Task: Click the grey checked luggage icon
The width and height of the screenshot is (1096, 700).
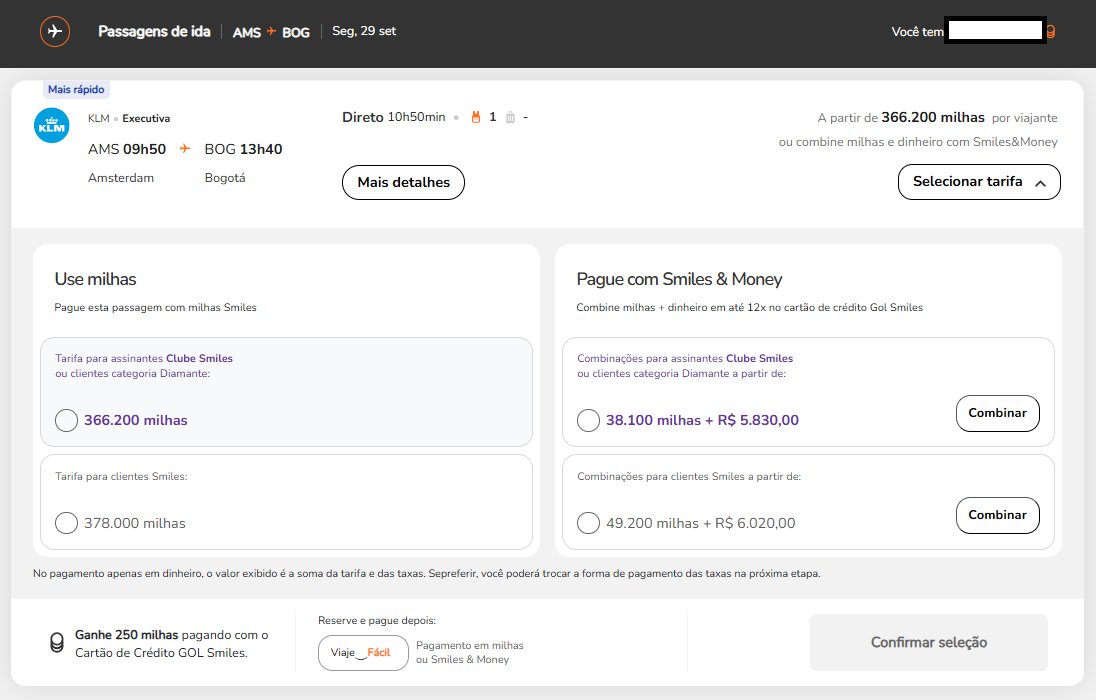Action: [510, 117]
